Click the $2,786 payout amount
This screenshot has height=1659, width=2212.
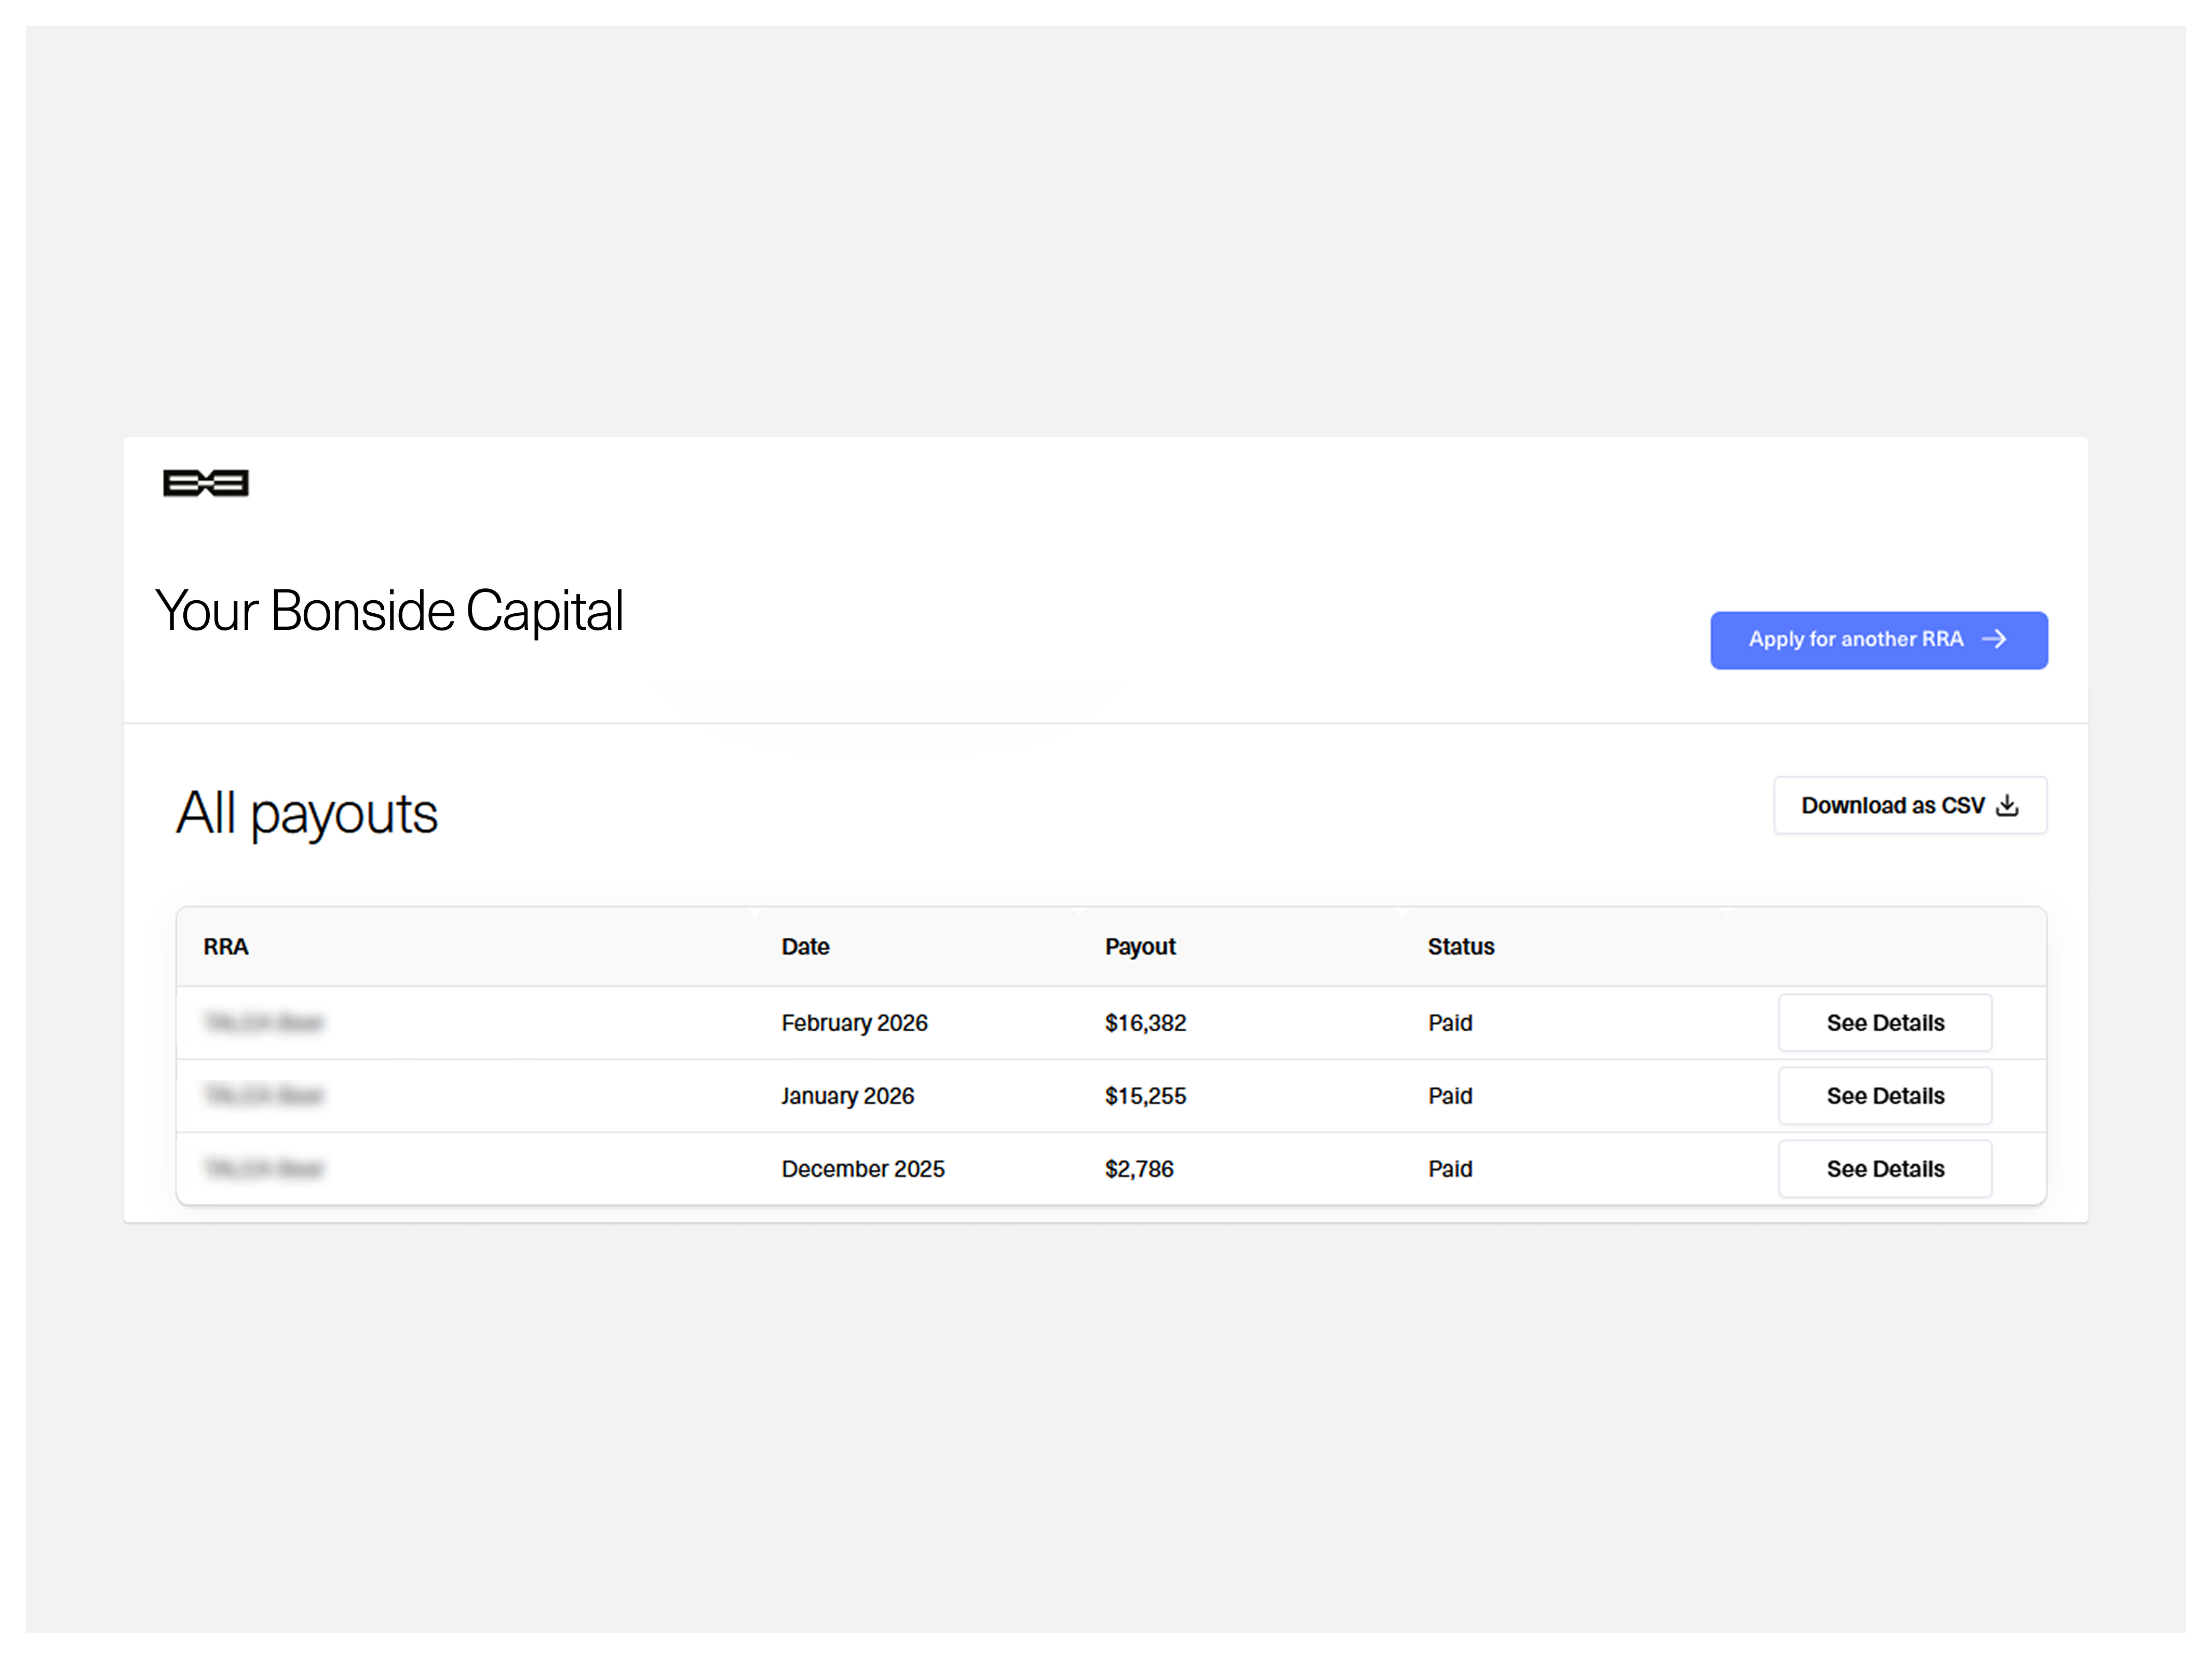pyautogui.click(x=1138, y=1169)
